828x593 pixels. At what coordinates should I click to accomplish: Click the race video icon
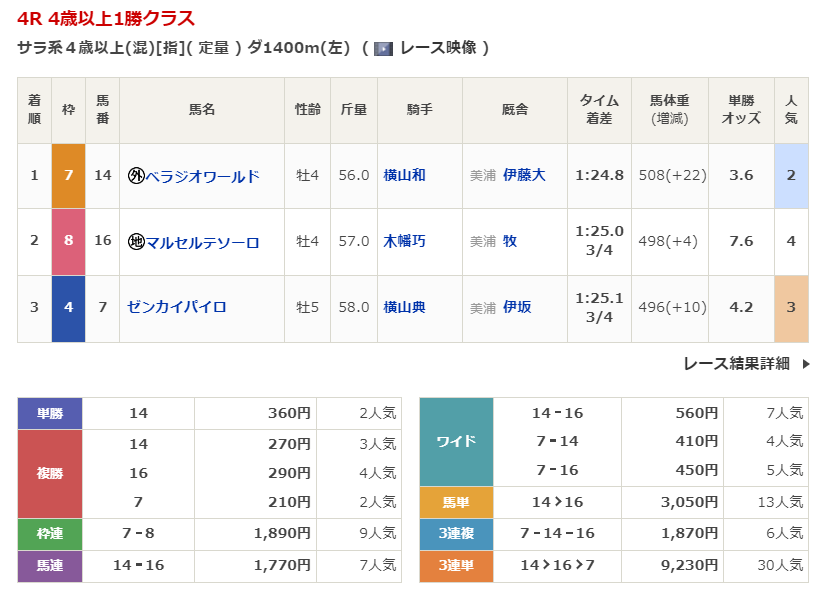383,48
